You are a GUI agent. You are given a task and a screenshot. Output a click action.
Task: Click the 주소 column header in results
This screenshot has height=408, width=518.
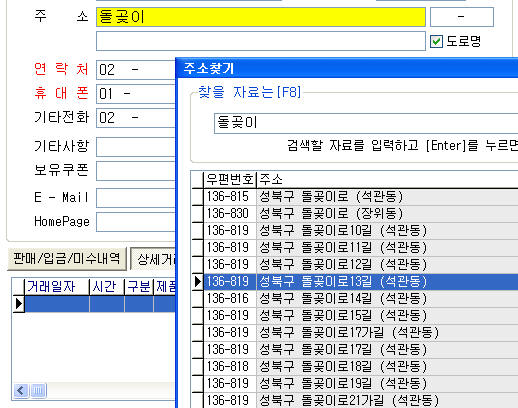(387, 180)
